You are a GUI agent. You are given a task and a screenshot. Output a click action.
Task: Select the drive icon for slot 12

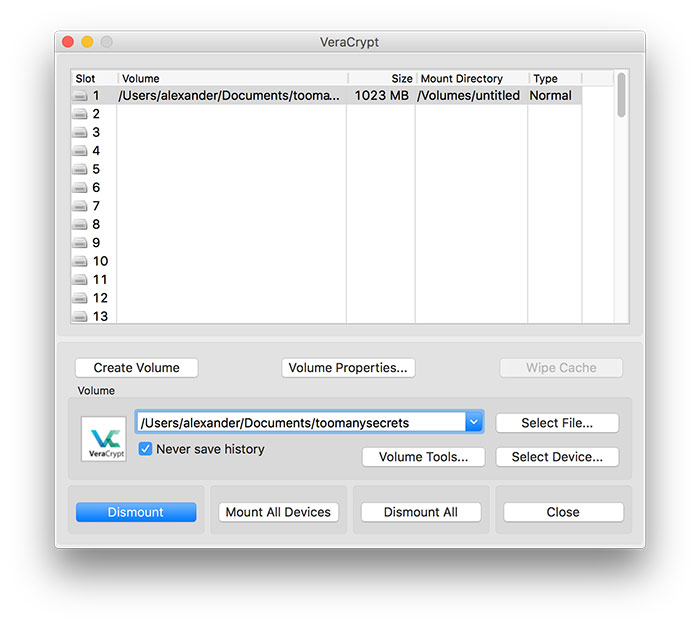[x=80, y=298]
